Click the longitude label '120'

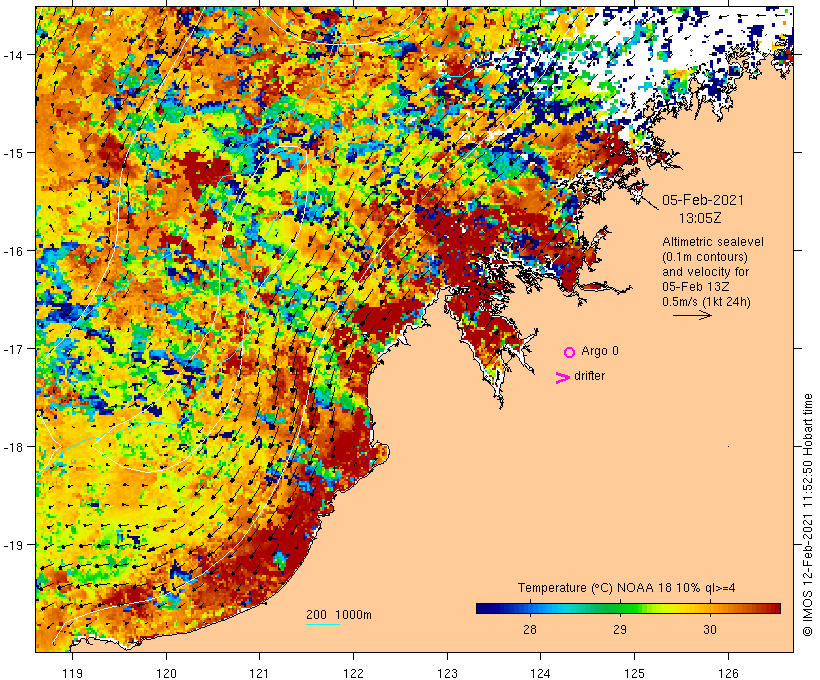166,673
